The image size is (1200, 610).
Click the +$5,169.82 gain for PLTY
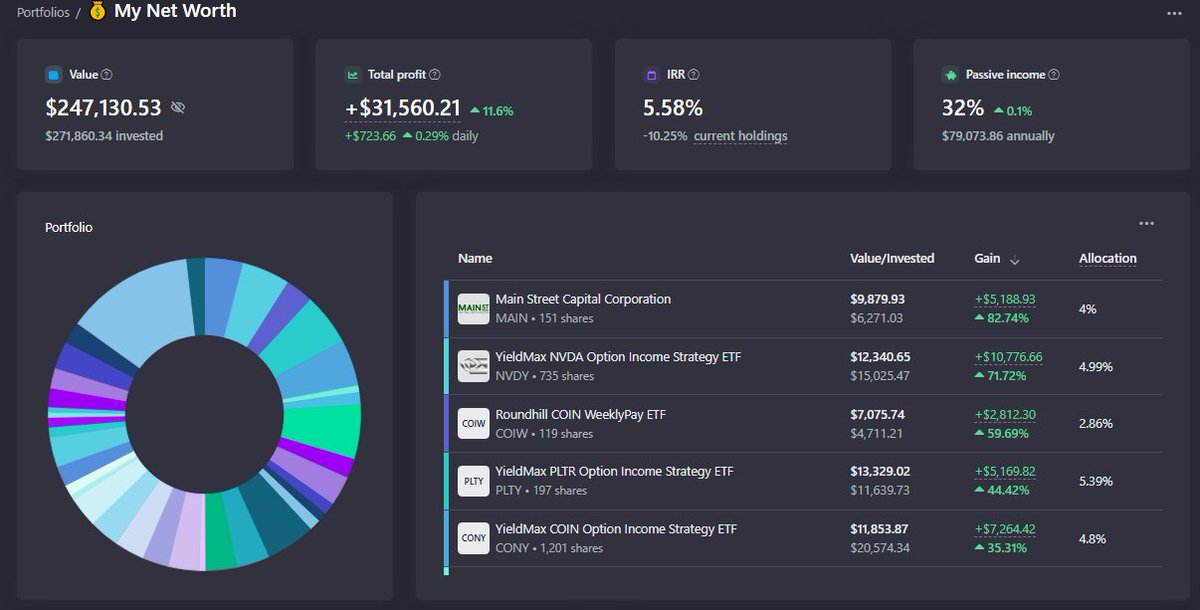pos(1005,471)
